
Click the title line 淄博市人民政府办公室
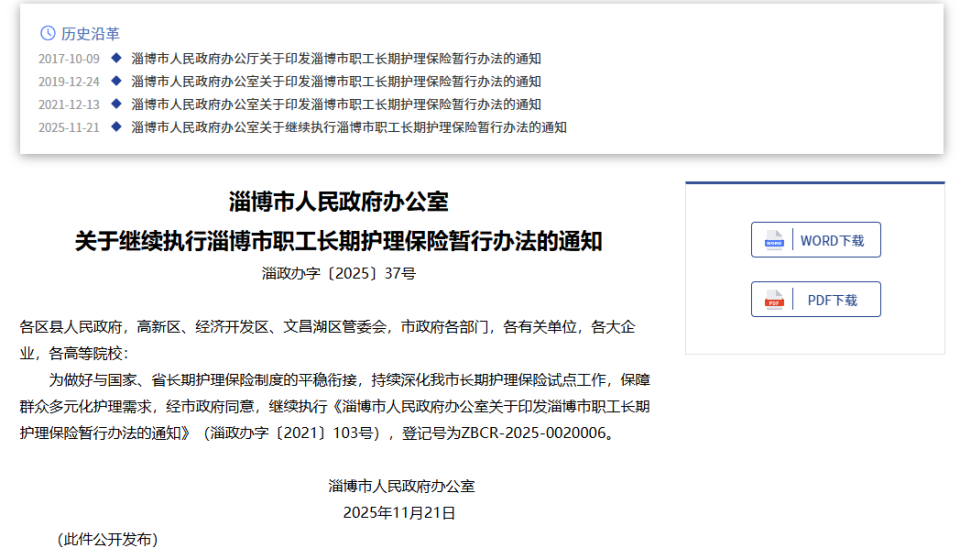[339, 201]
